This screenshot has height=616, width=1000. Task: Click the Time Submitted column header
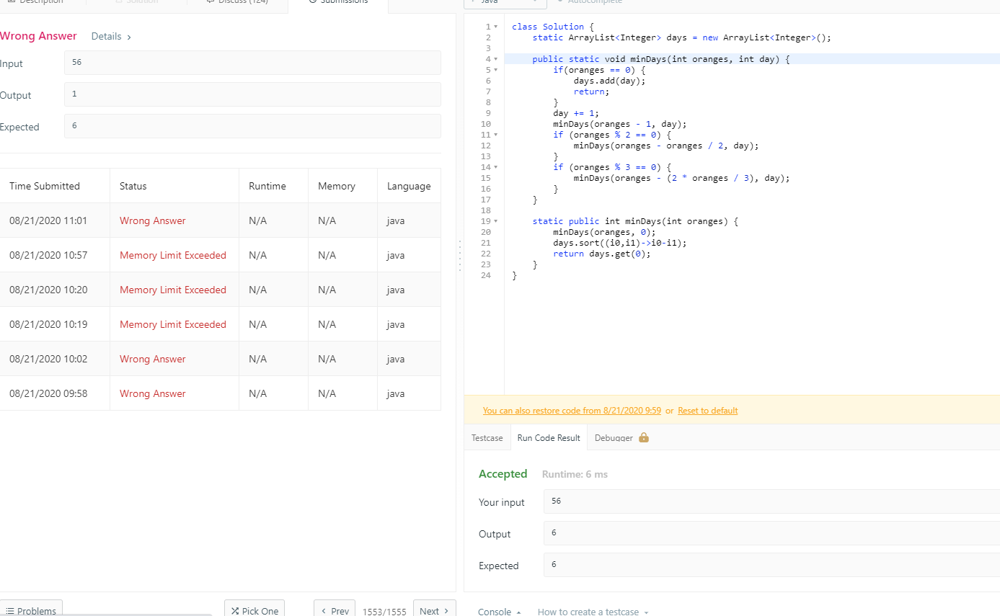coord(45,186)
